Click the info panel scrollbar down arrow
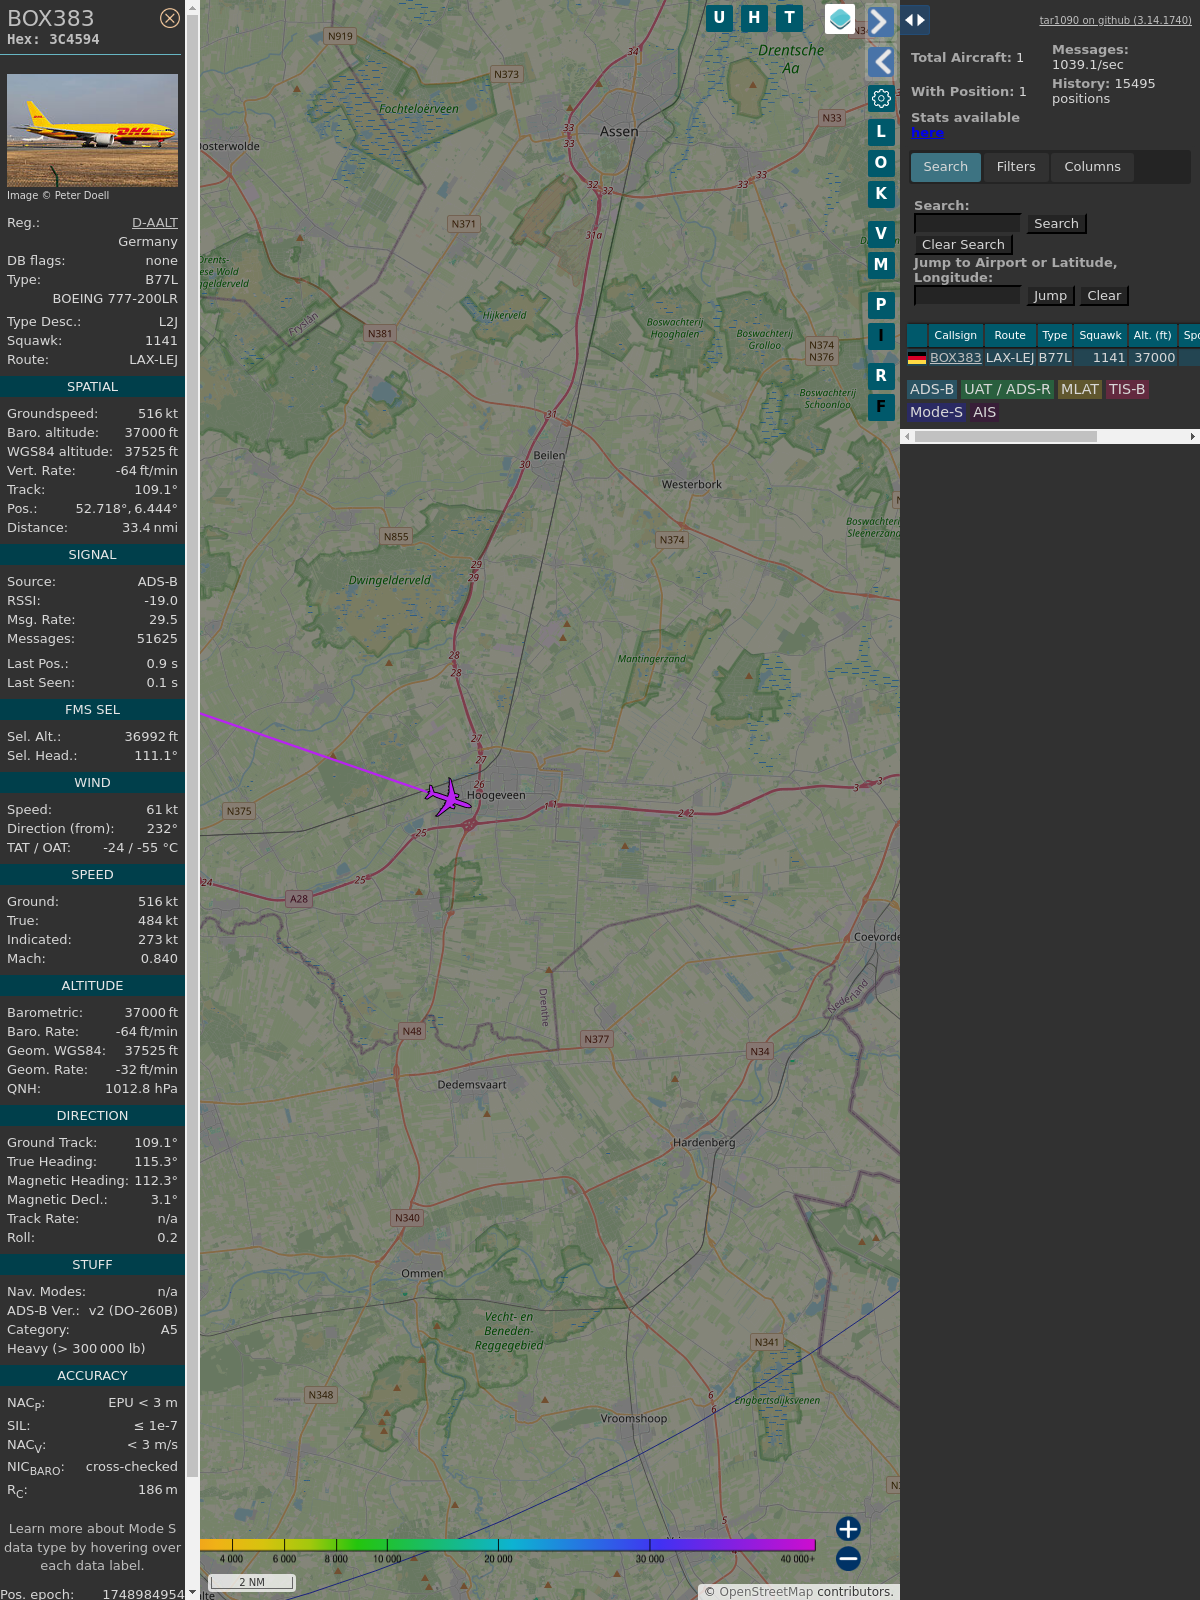The image size is (1200, 1600). point(192,1593)
